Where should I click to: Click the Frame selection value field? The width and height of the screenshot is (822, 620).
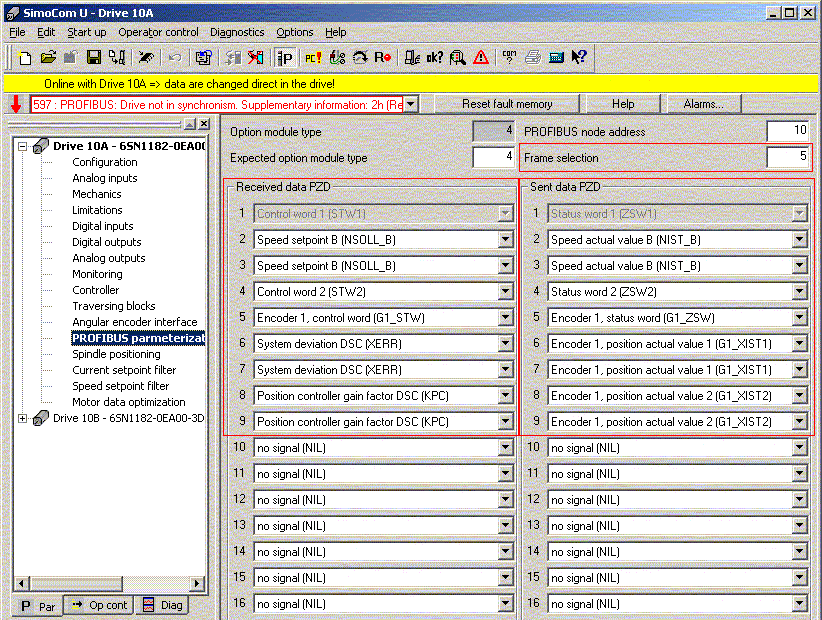788,157
